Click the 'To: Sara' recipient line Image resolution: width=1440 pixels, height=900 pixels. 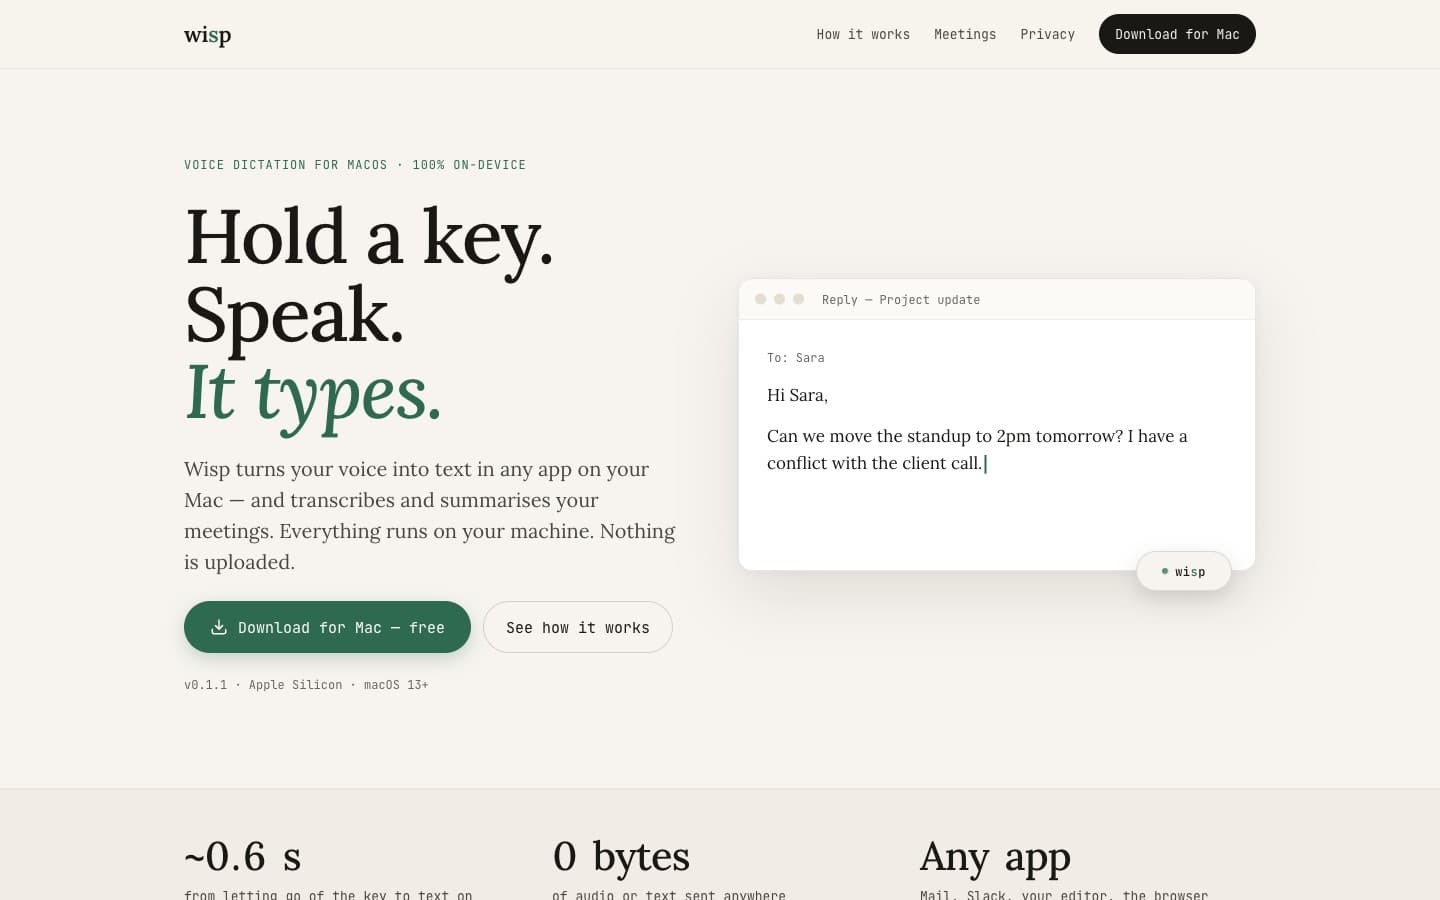coord(796,358)
